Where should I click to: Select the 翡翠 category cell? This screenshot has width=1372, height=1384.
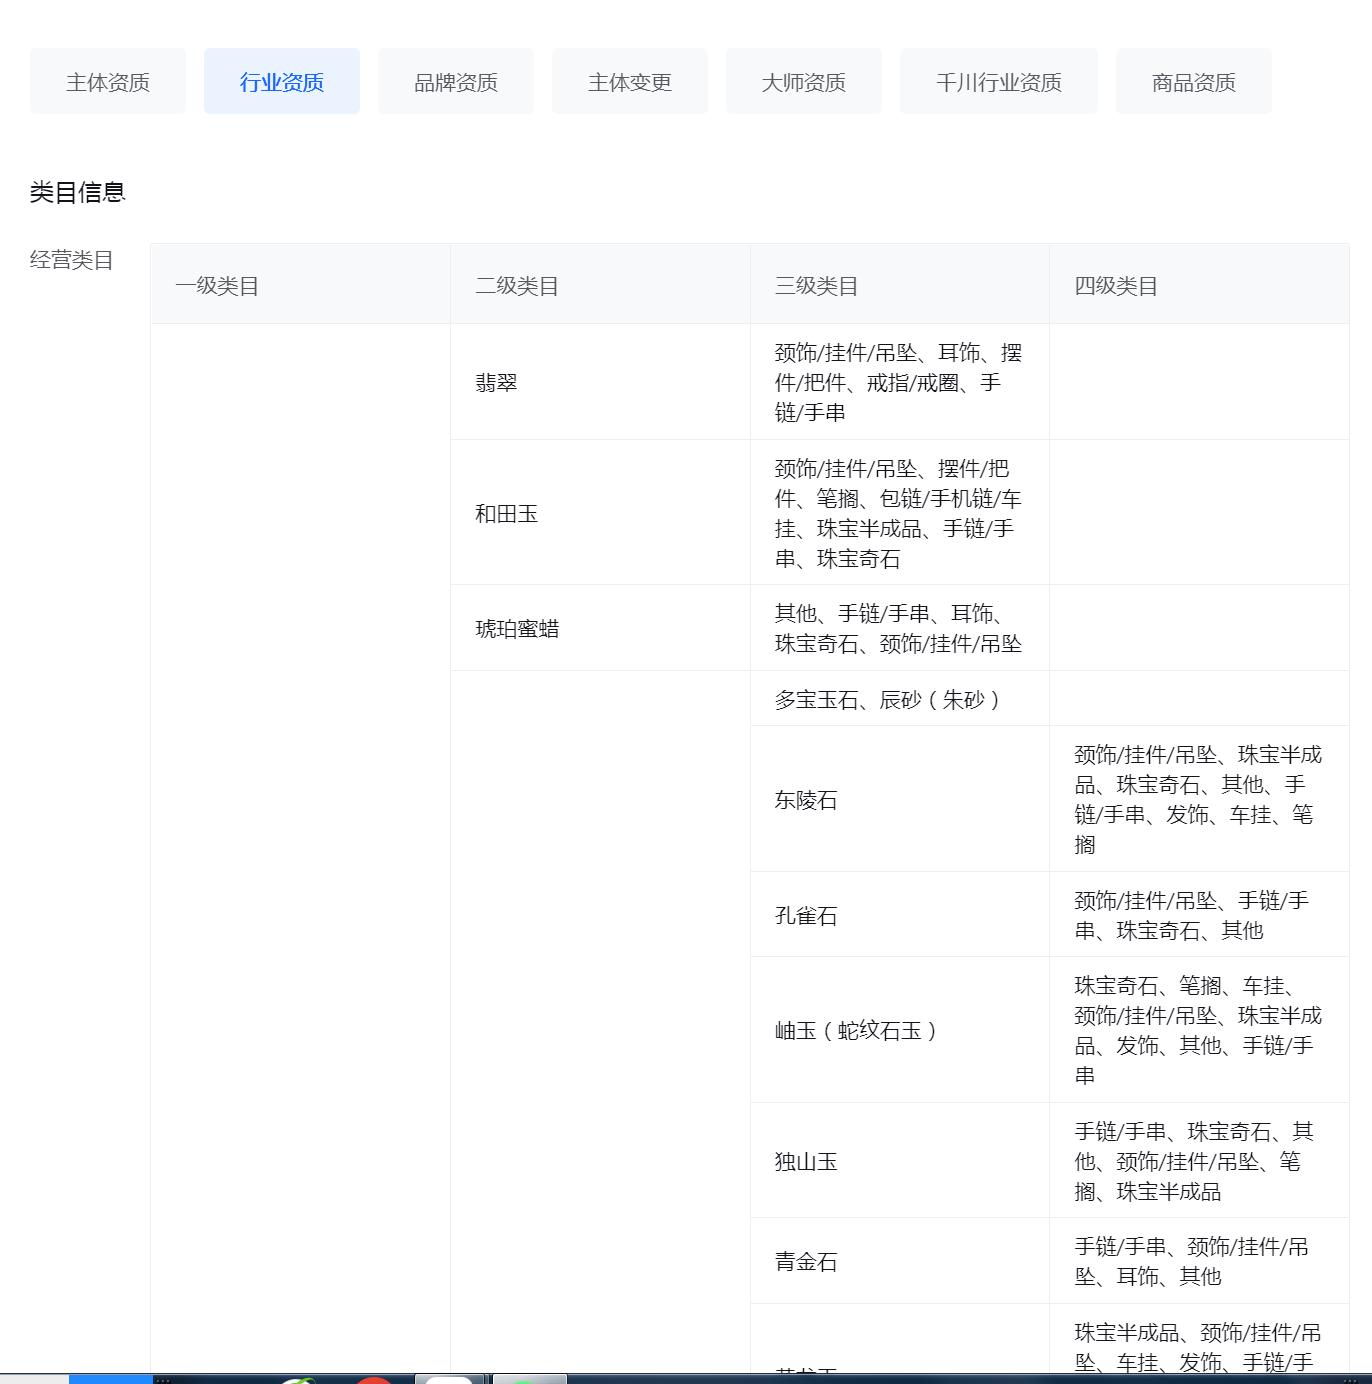(x=497, y=383)
